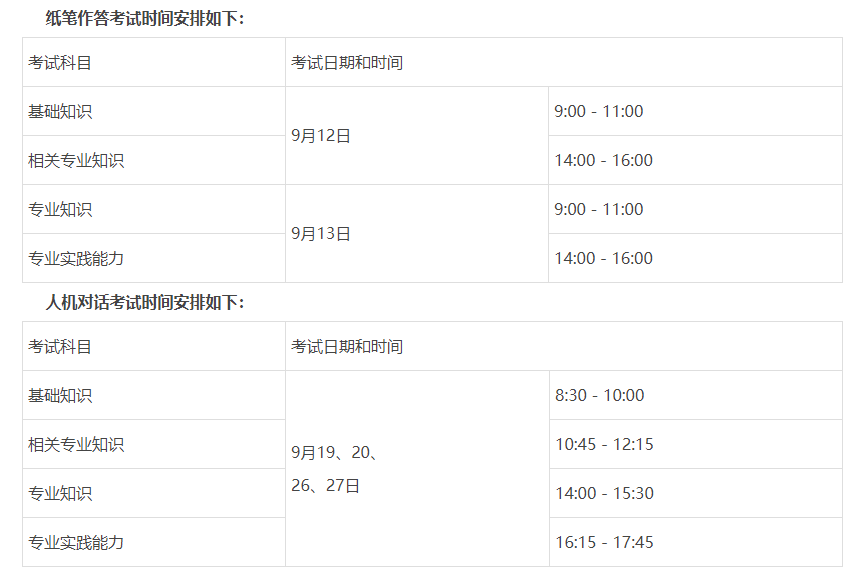Click the 10:45 - 12:15 time cell
Screen dimensions: 866x576
pyautogui.click(x=696, y=445)
